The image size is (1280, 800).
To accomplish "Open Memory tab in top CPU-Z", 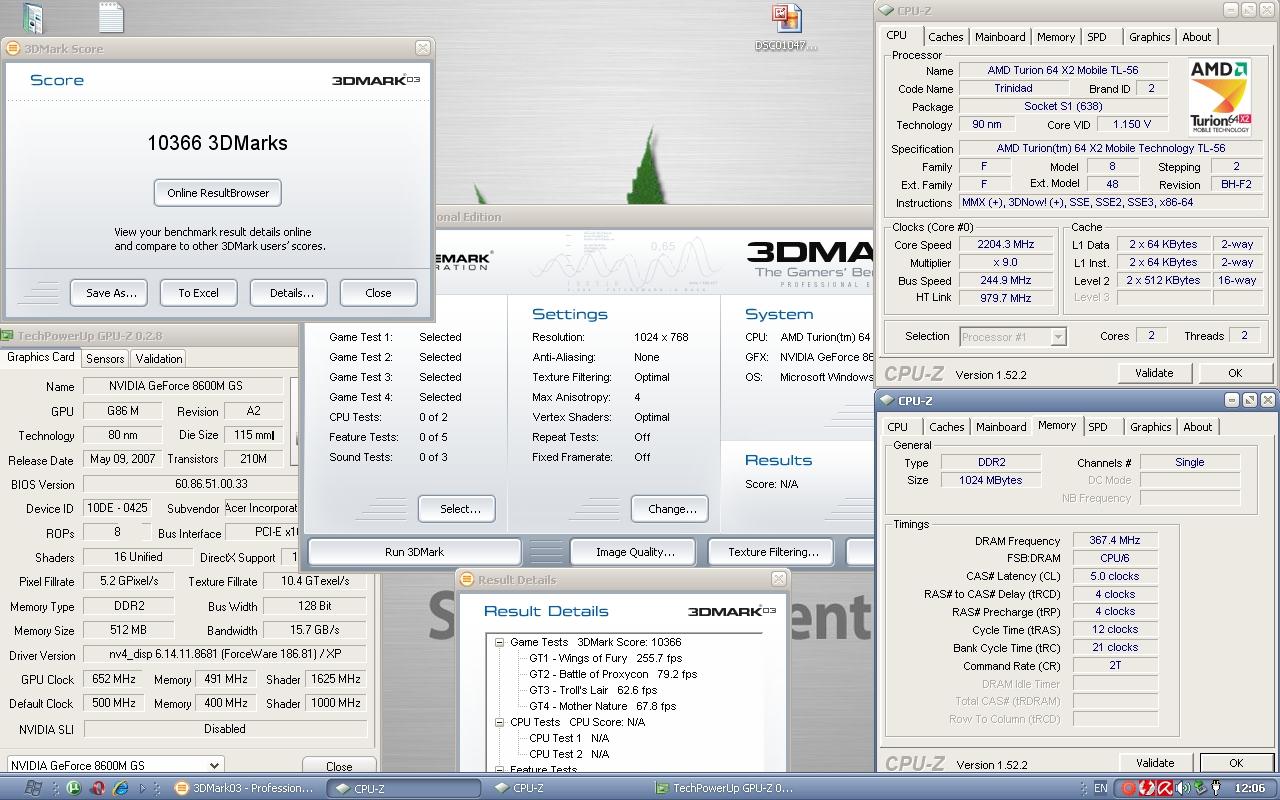I will 1056,37.
